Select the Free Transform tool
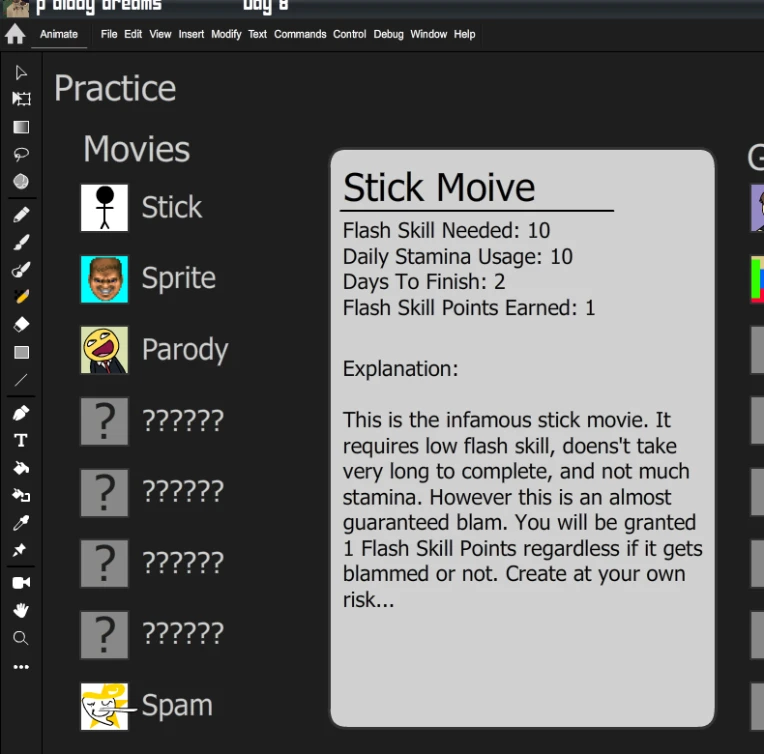This screenshot has height=754, width=764. coord(21,99)
